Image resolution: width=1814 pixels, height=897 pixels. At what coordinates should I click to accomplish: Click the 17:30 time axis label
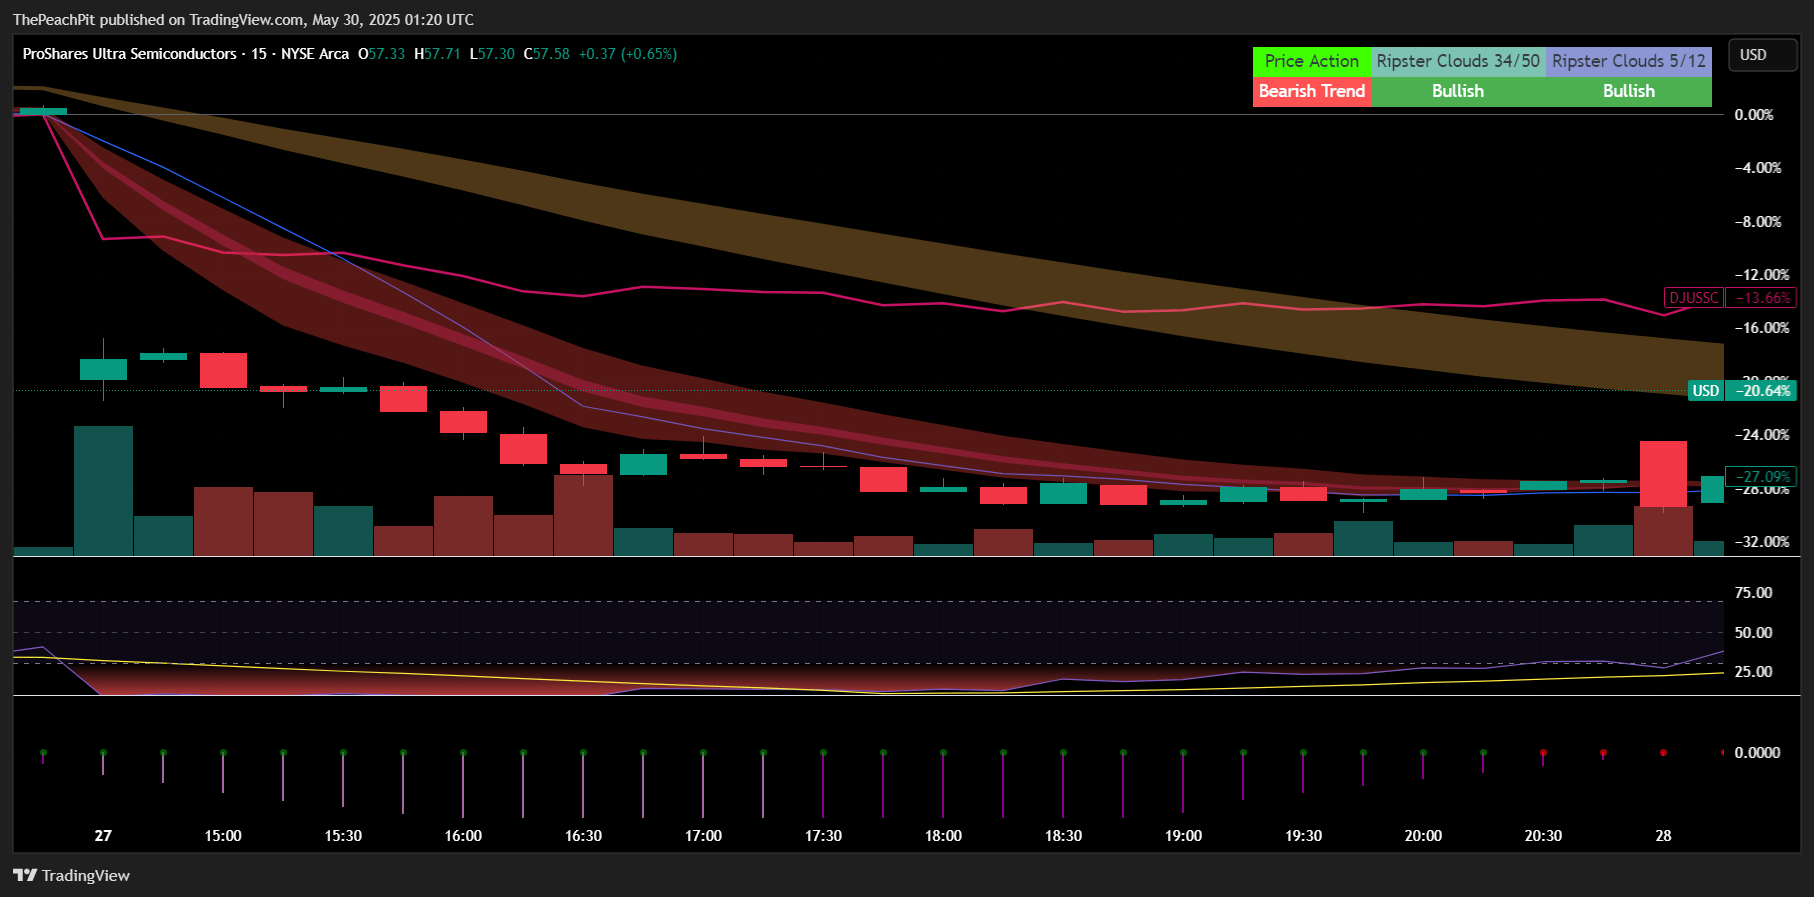[x=823, y=836]
